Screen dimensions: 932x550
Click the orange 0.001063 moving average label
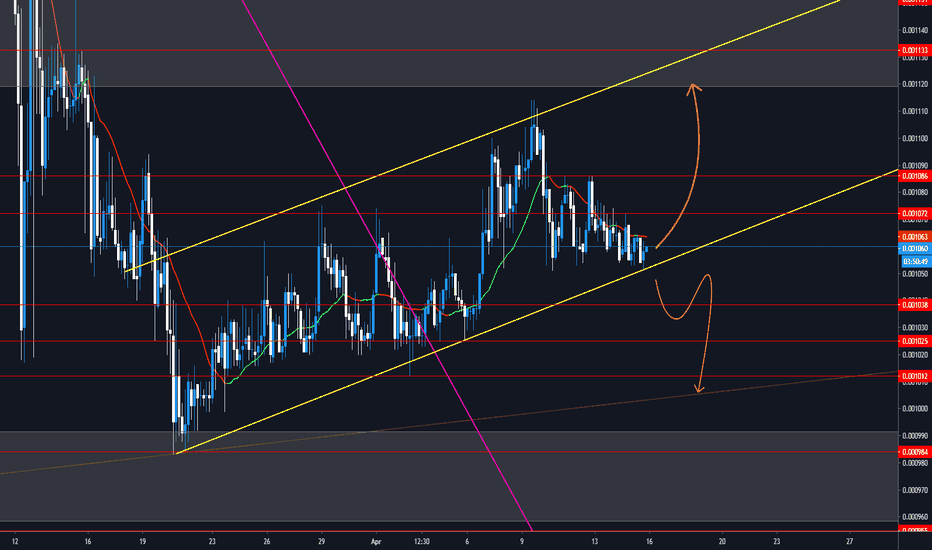[x=915, y=237]
